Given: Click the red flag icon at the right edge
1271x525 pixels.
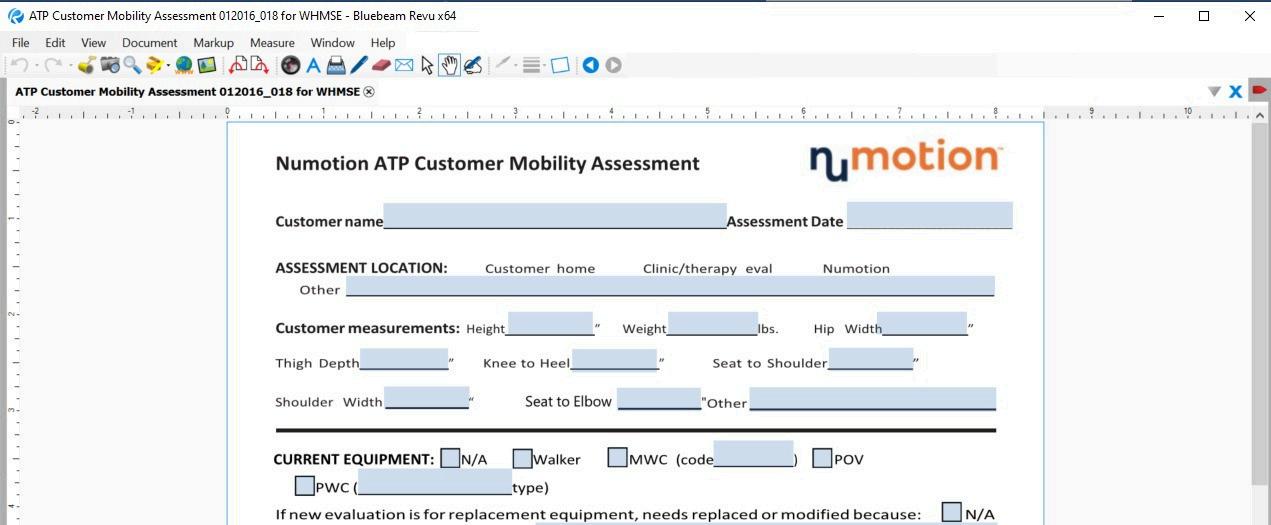Looking at the screenshot, I should (x=1259, y=90).
